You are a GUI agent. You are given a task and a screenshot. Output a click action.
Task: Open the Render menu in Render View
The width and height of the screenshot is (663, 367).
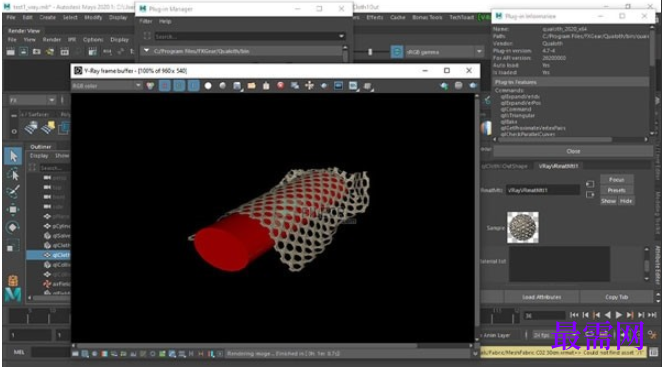pos(52,39)
